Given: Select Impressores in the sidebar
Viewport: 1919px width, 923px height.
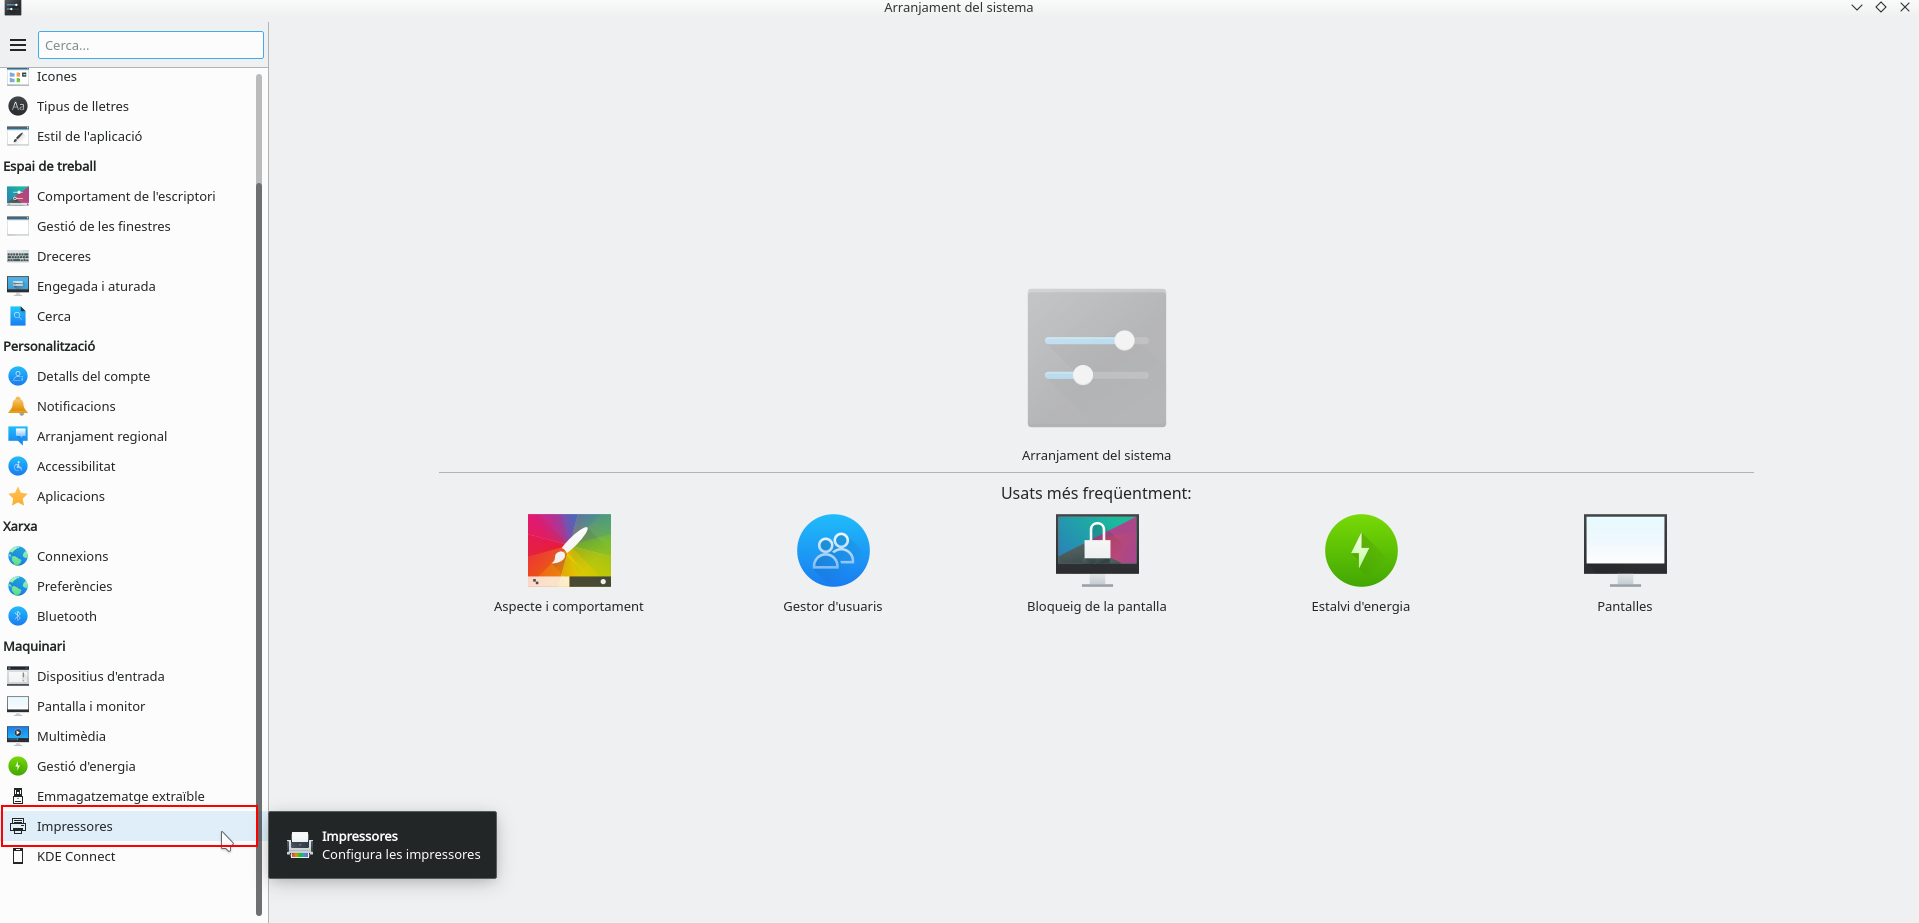Looking at the screenshot, I should (x=75, y=826).
